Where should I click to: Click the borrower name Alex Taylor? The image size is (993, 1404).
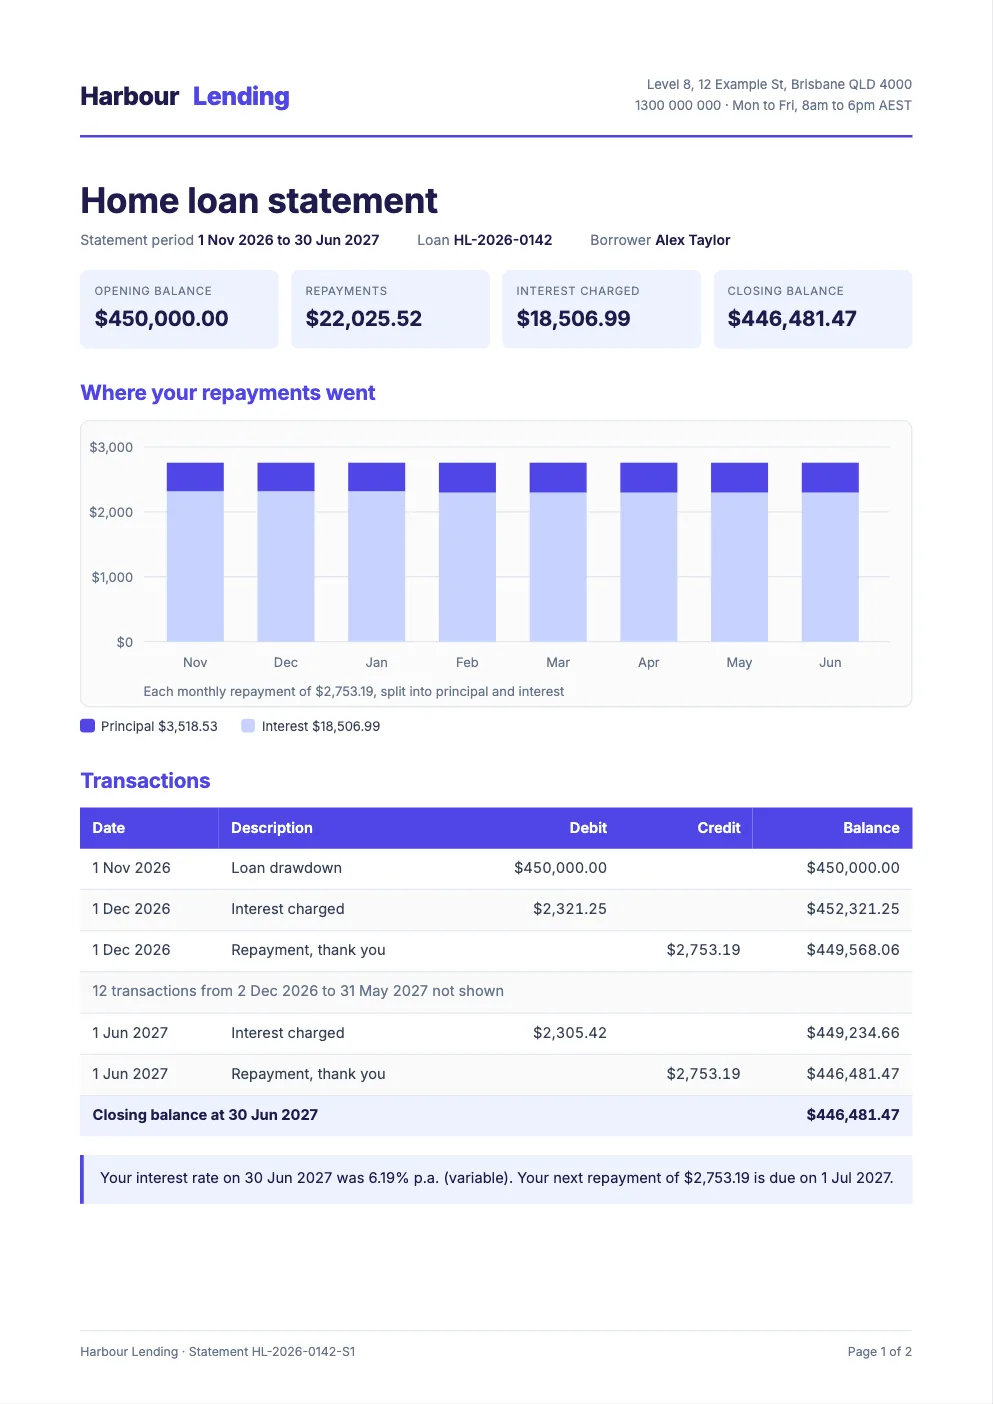tap(693, 240)
